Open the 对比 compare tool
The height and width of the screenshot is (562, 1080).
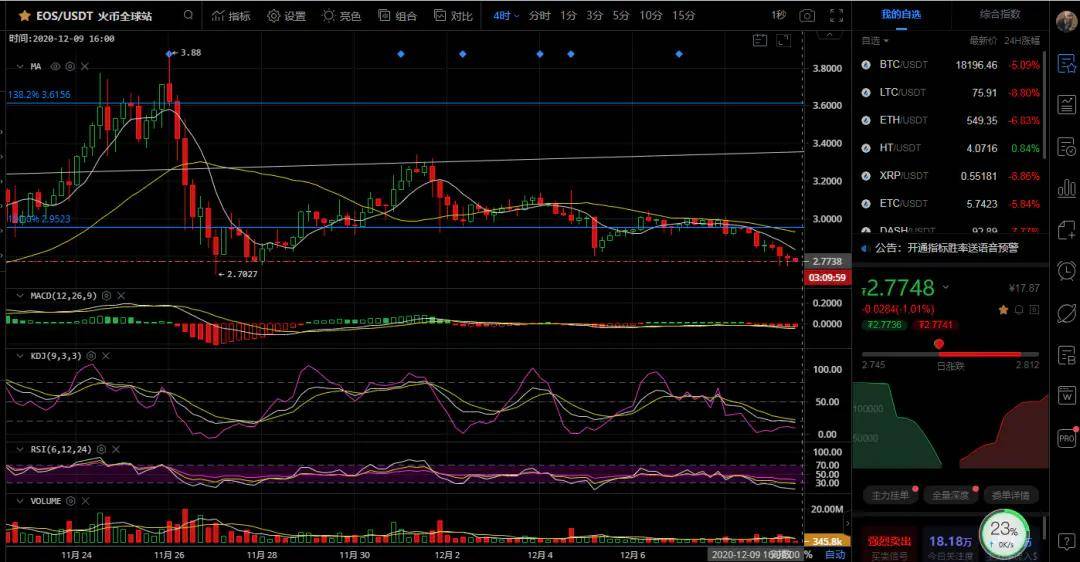coord(453,15)
